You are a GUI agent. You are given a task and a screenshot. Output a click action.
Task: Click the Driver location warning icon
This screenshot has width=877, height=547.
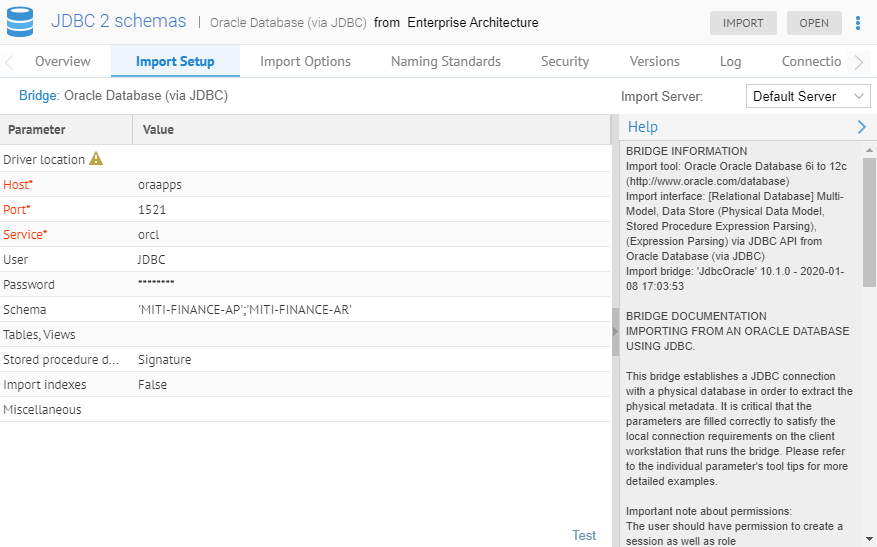96,159
